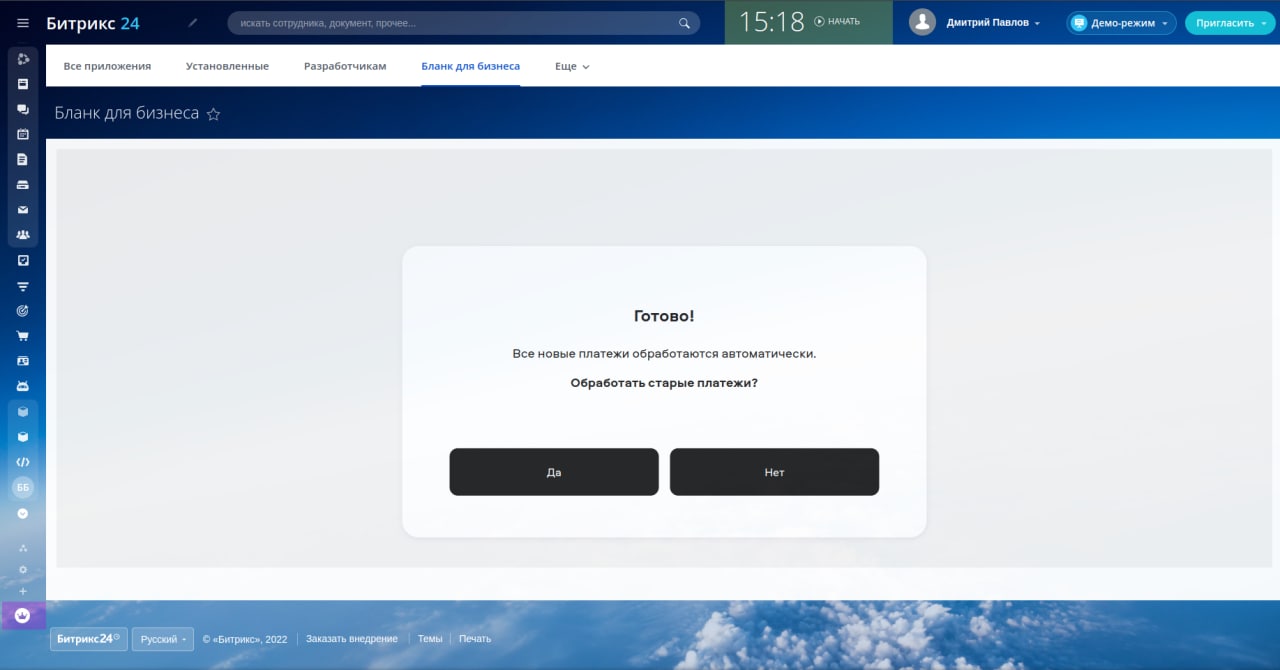This screenshot has width=1280, height=670.
Task: Click the Печать link in footer
Action: [x=475, y=639]
